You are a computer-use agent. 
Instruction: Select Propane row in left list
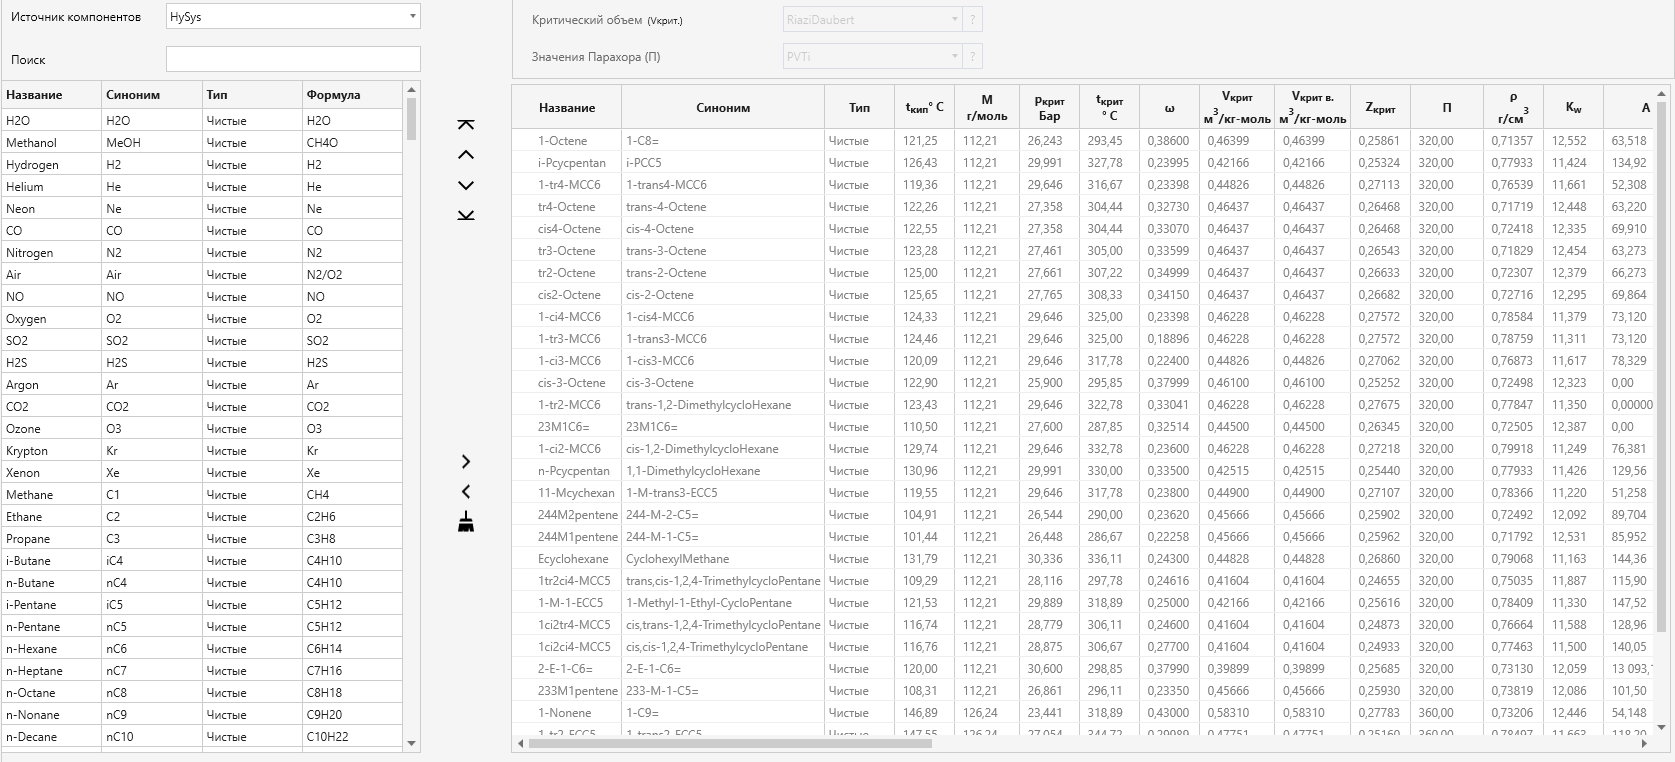(x=201, y=538)
